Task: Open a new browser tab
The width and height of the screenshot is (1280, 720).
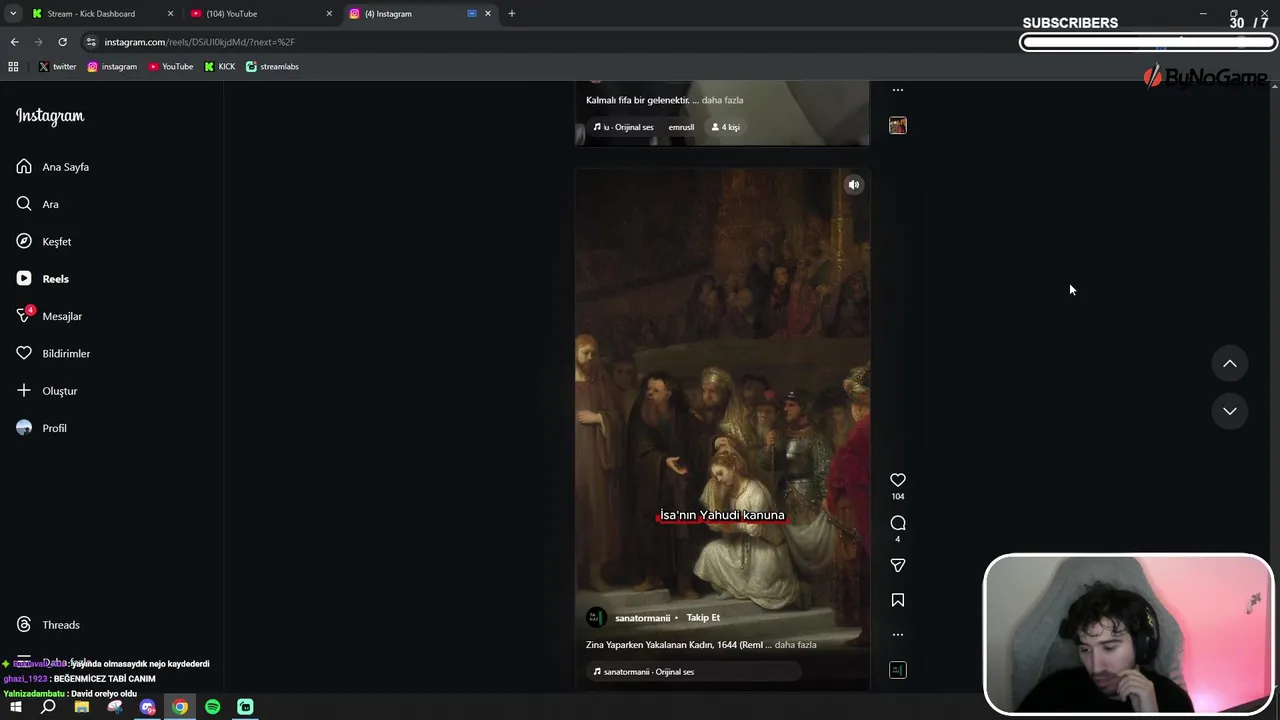Action: point(512,14)
